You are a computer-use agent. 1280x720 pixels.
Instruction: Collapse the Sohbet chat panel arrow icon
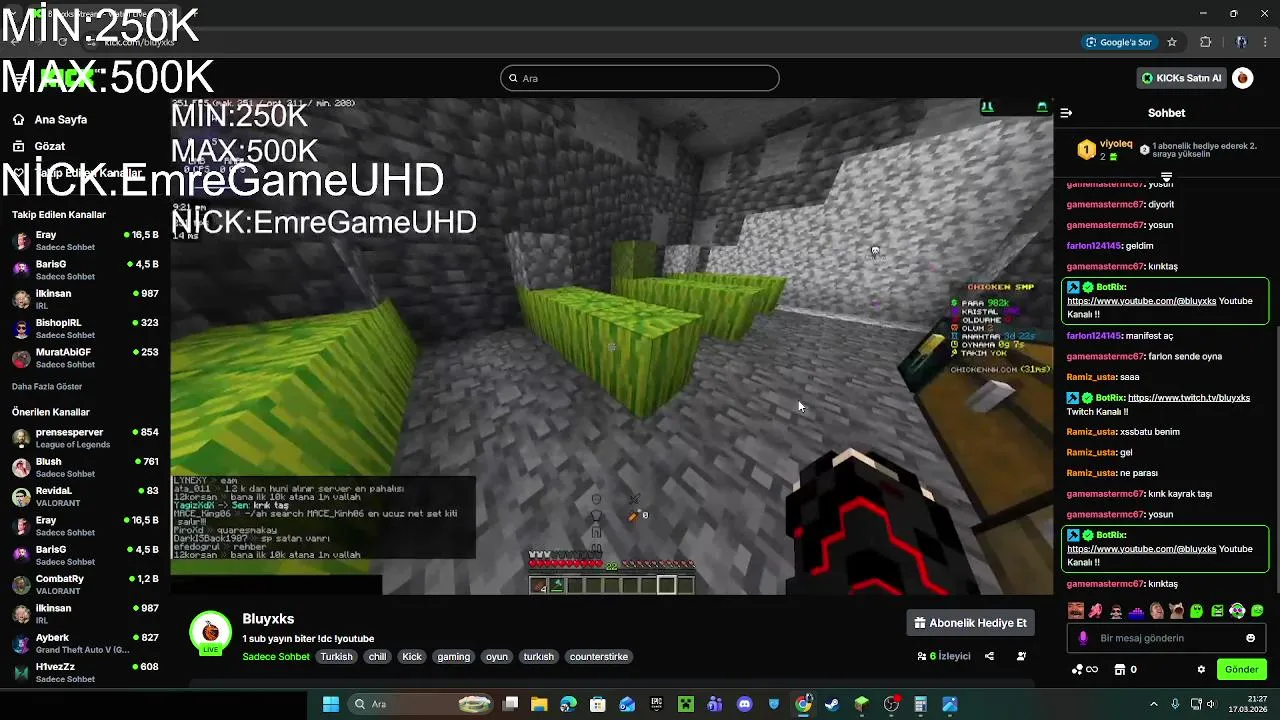click(1066, 113)
